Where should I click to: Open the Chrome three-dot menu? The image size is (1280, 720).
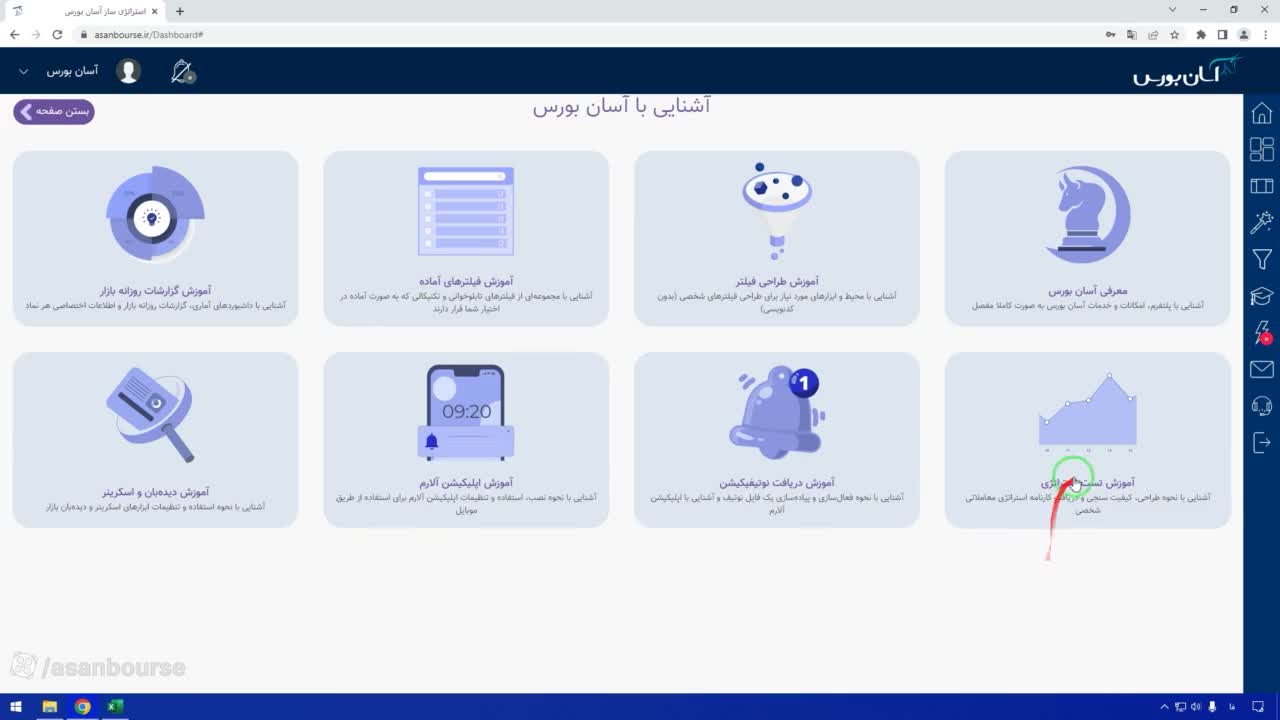1266,34
